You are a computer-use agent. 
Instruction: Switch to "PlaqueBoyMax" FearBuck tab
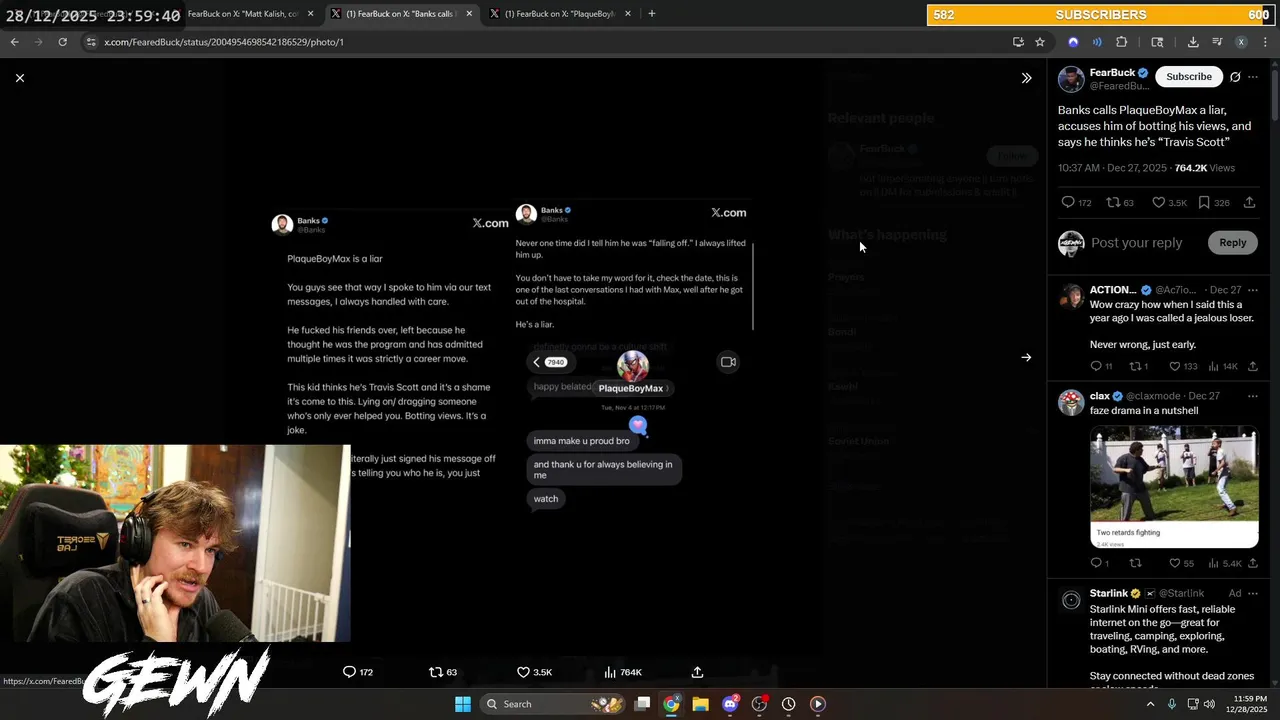point(558,14)
